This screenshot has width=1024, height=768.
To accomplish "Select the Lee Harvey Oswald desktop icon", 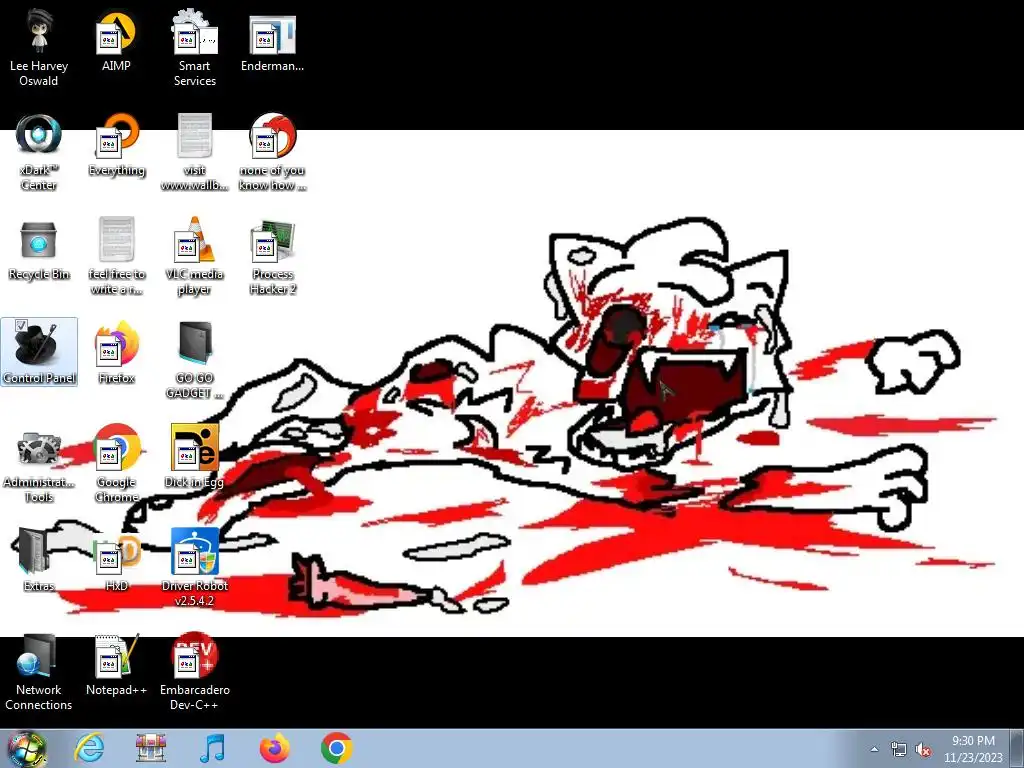I will pos(39,50).
